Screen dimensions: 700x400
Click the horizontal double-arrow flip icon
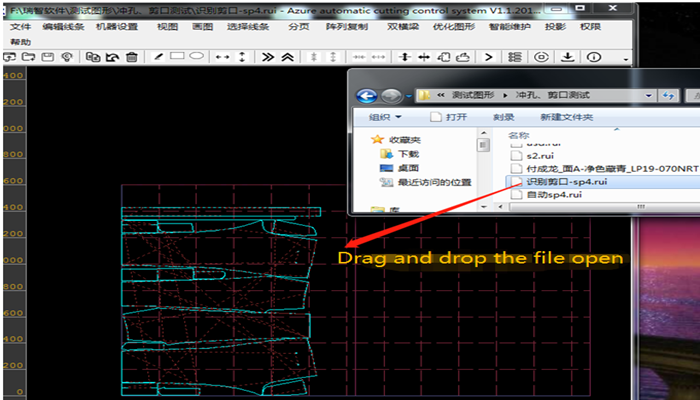tap(222, 57)
